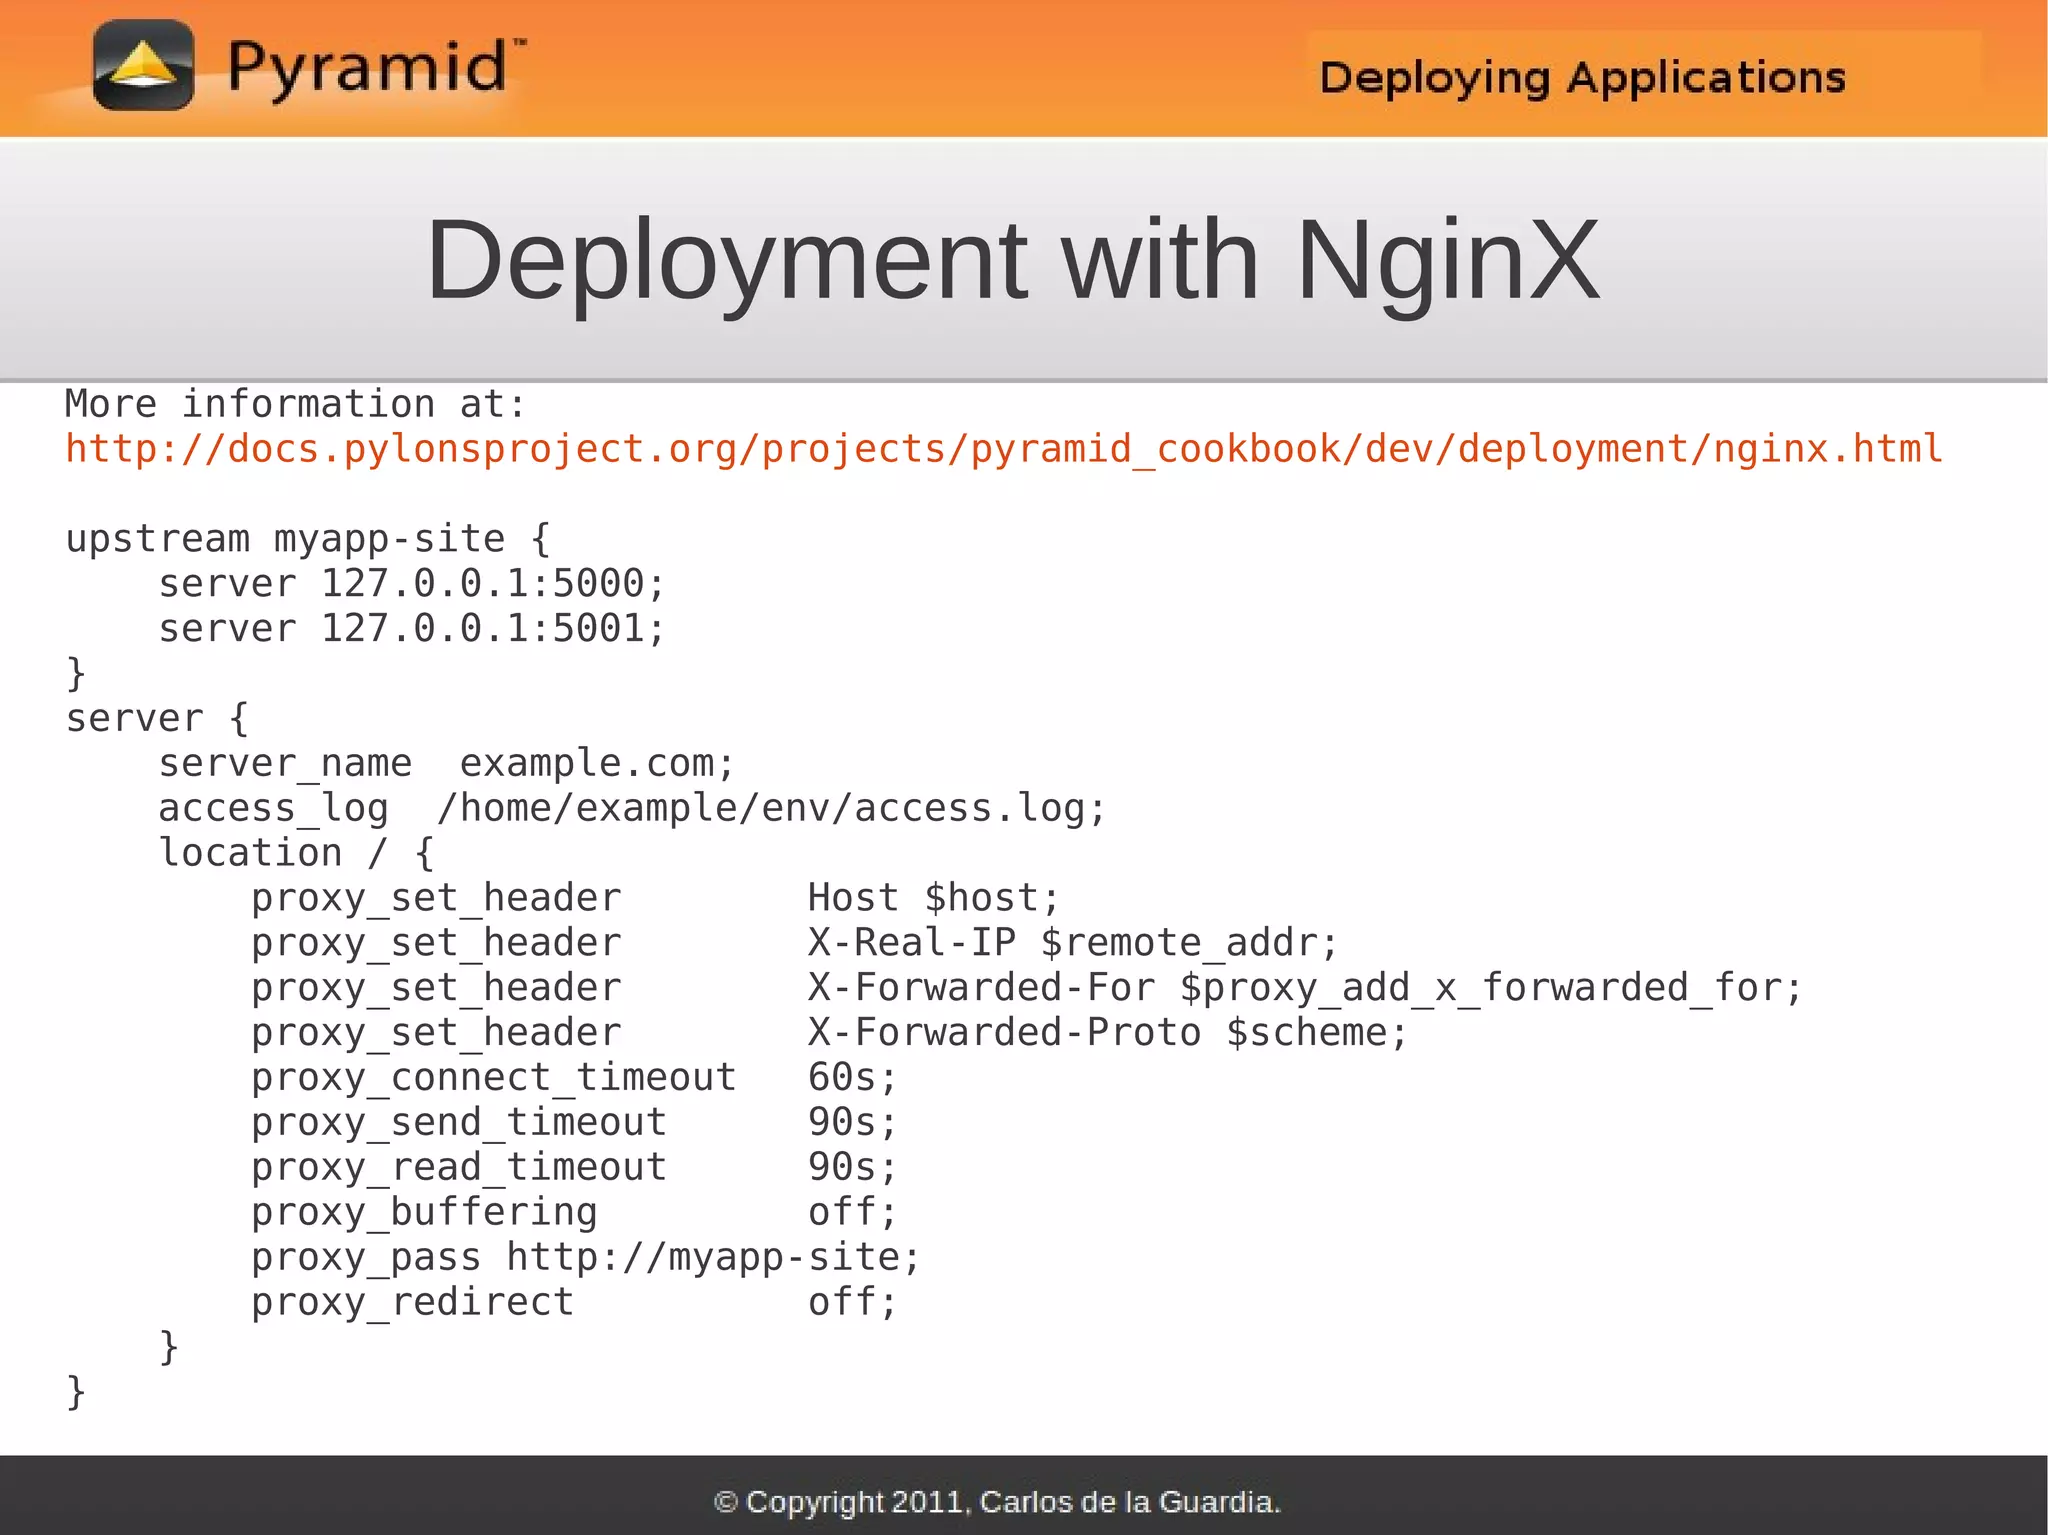Click the Pyramid logo icon
This screenshot has height=1535, width=2048.
[x=143, y=65]
